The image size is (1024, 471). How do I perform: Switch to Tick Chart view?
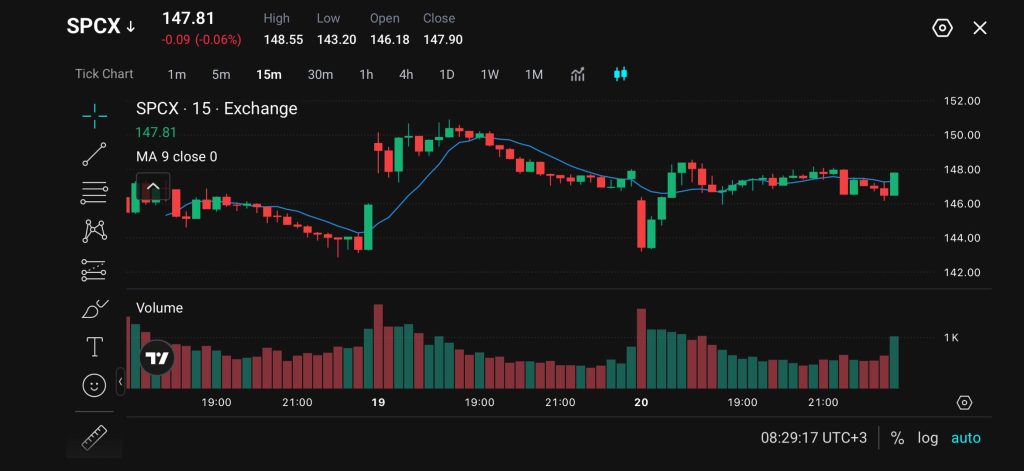[x=104, y=74]
